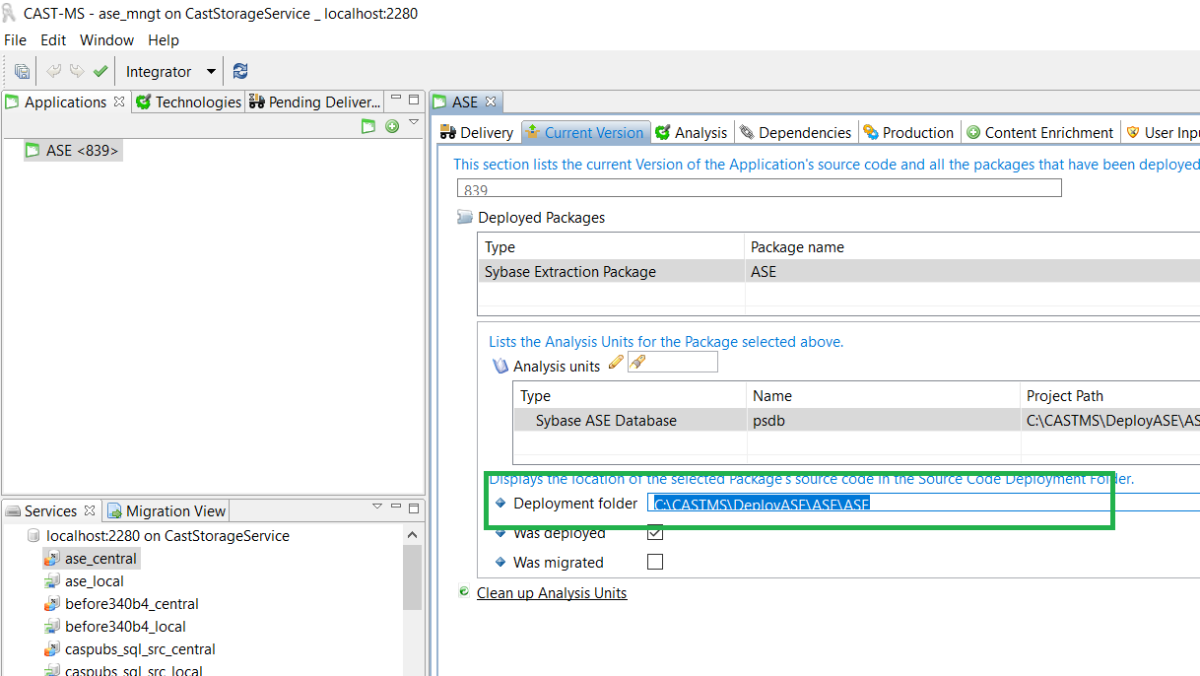Minimize the Services panel
1200x676 pixels.
pos(396,508)
